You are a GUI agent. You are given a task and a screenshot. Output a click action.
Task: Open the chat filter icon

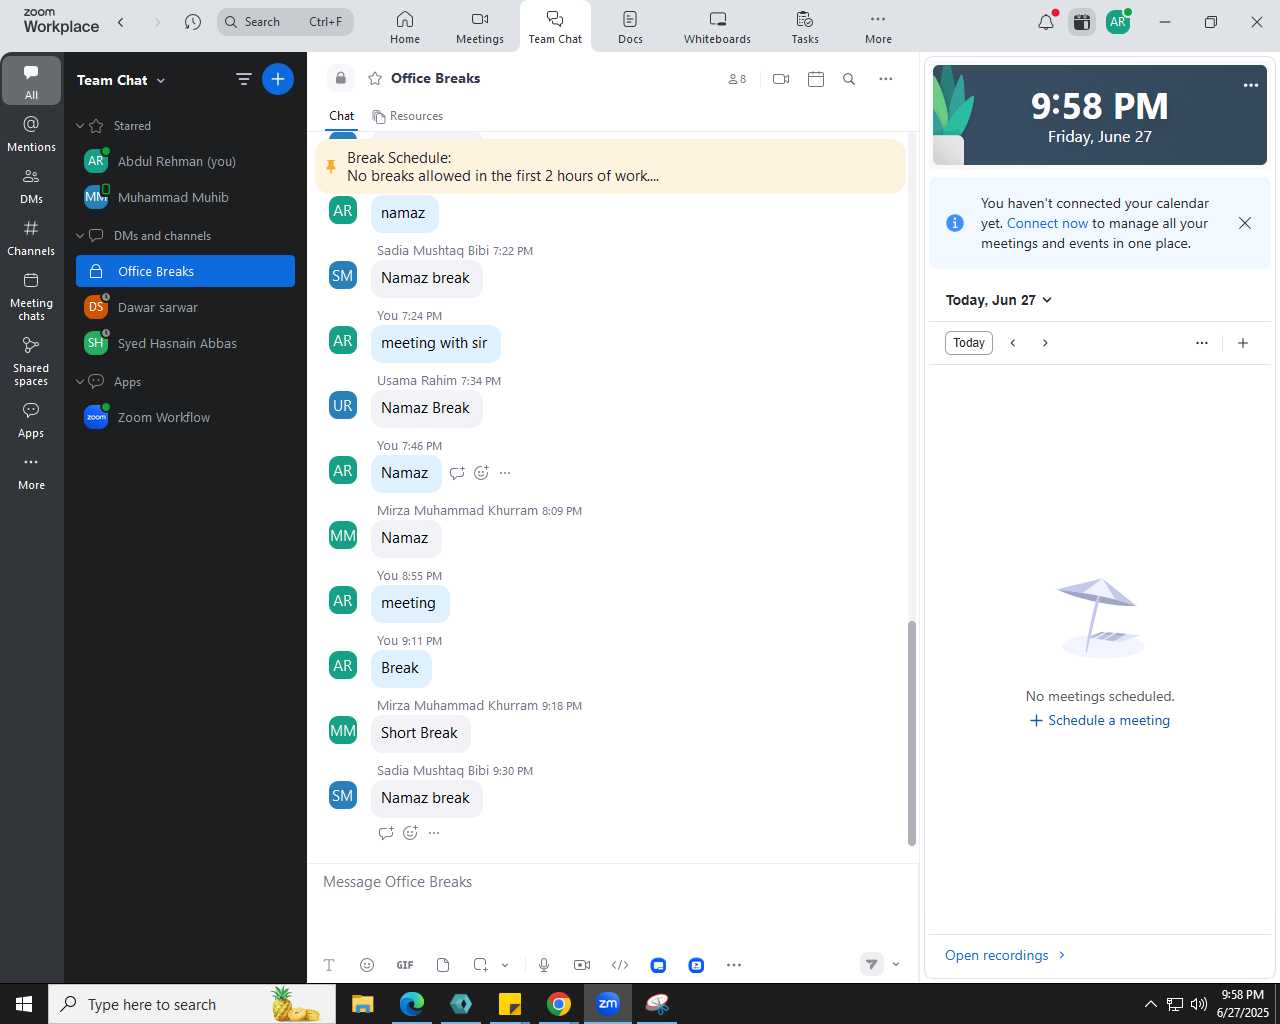(x=243, y=79)
